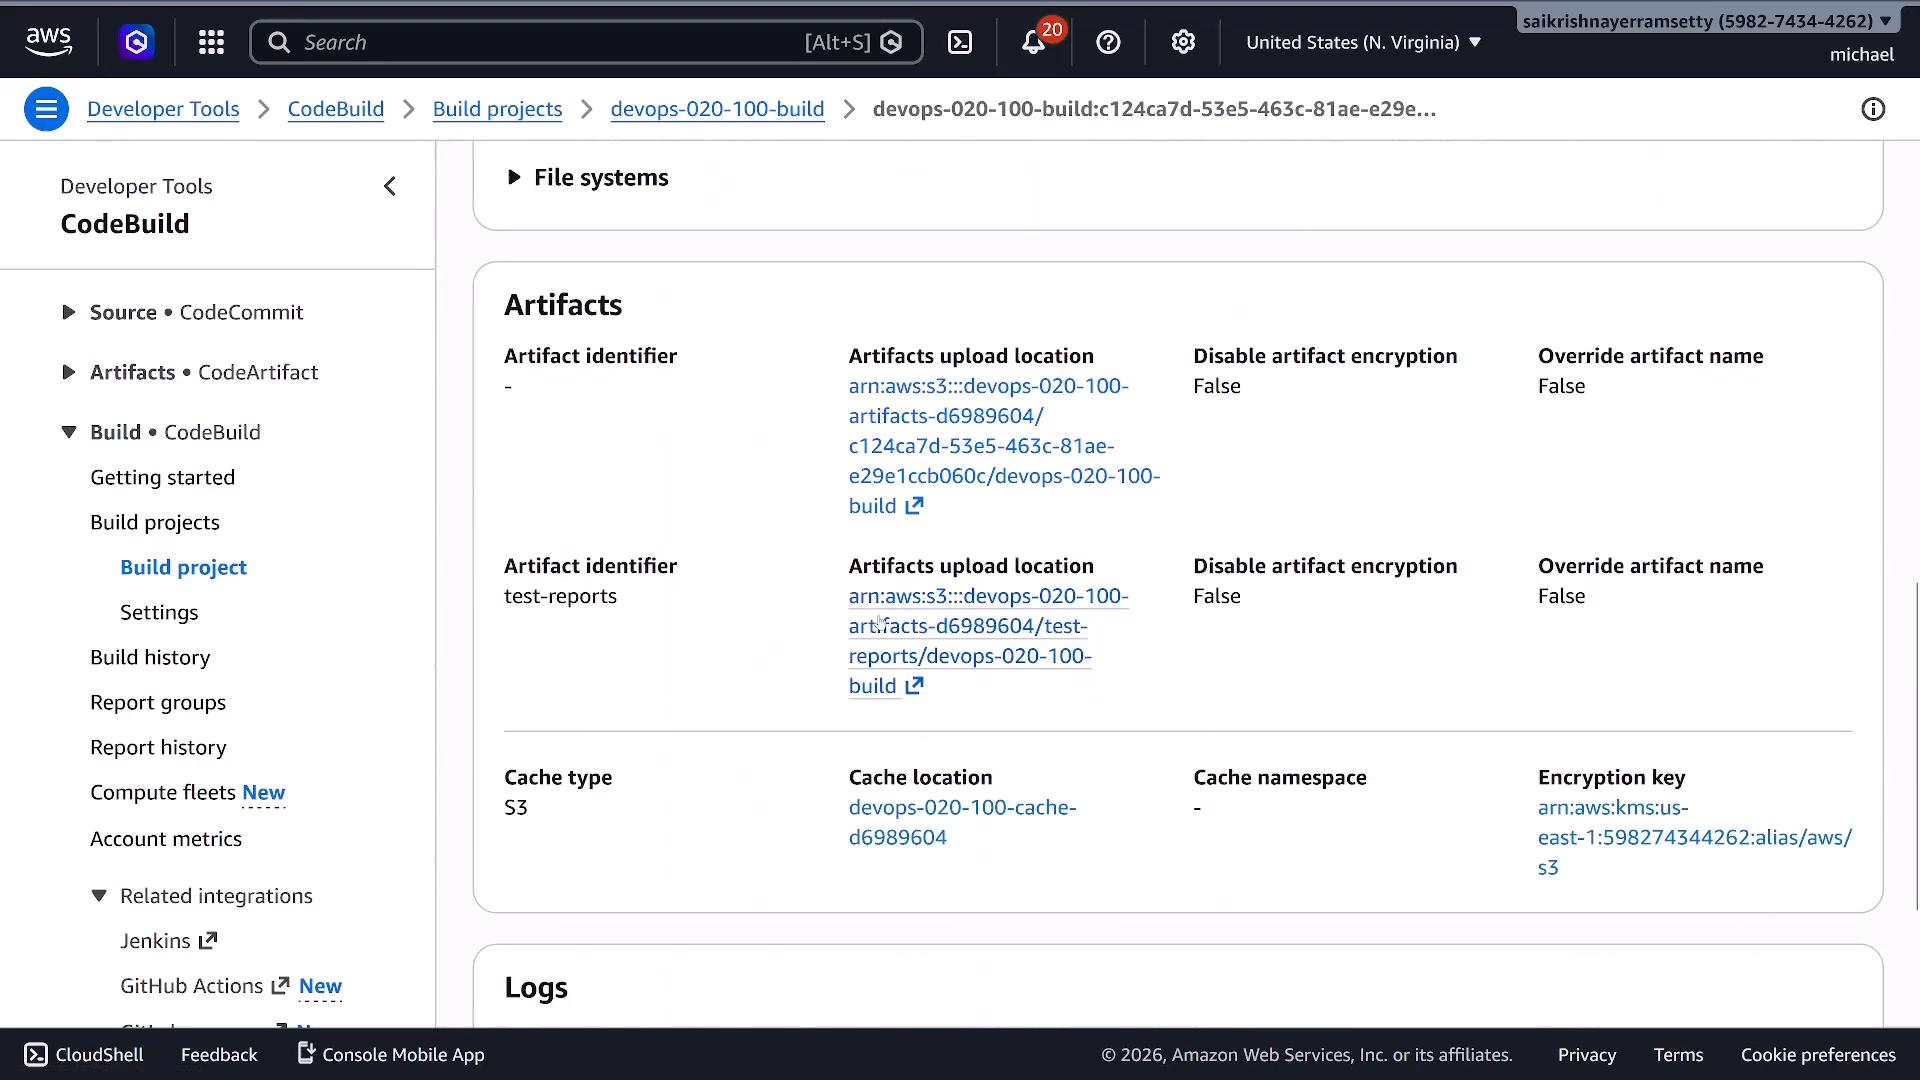Open Report history in sidebar
This screenshot has height=1080, width=1920.
158,747
